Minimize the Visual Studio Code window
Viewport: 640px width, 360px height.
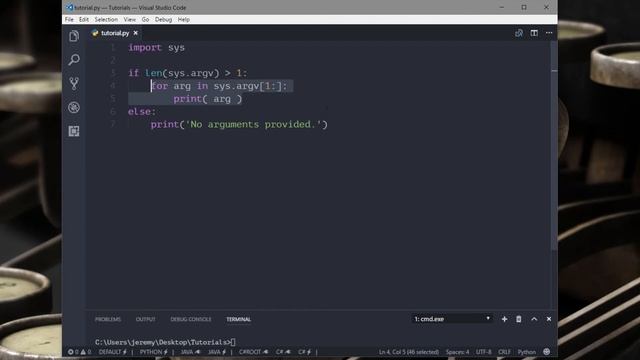[x=502, y=7]
